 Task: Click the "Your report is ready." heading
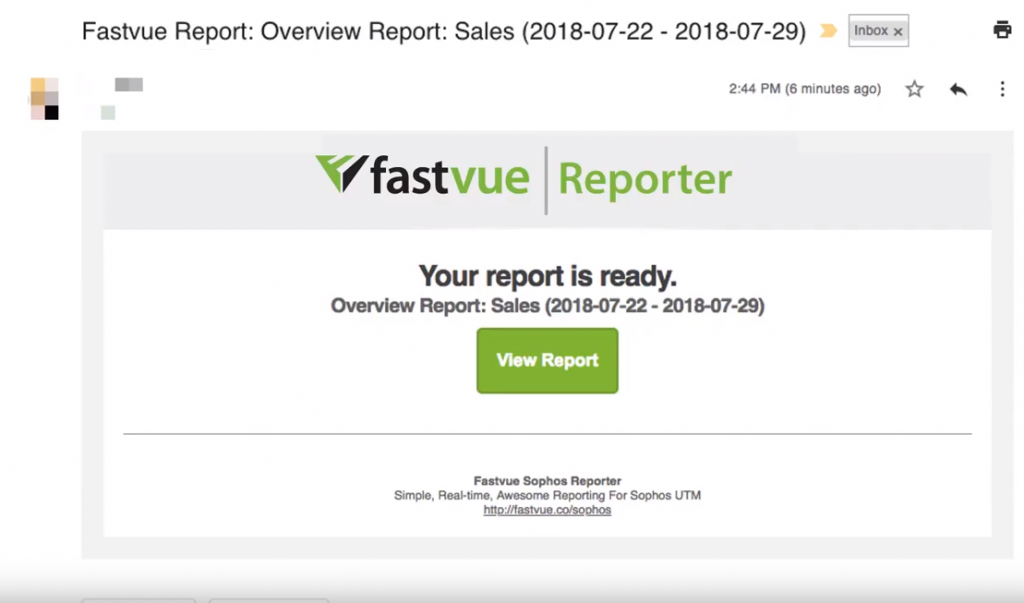click(x=547, y=275)
